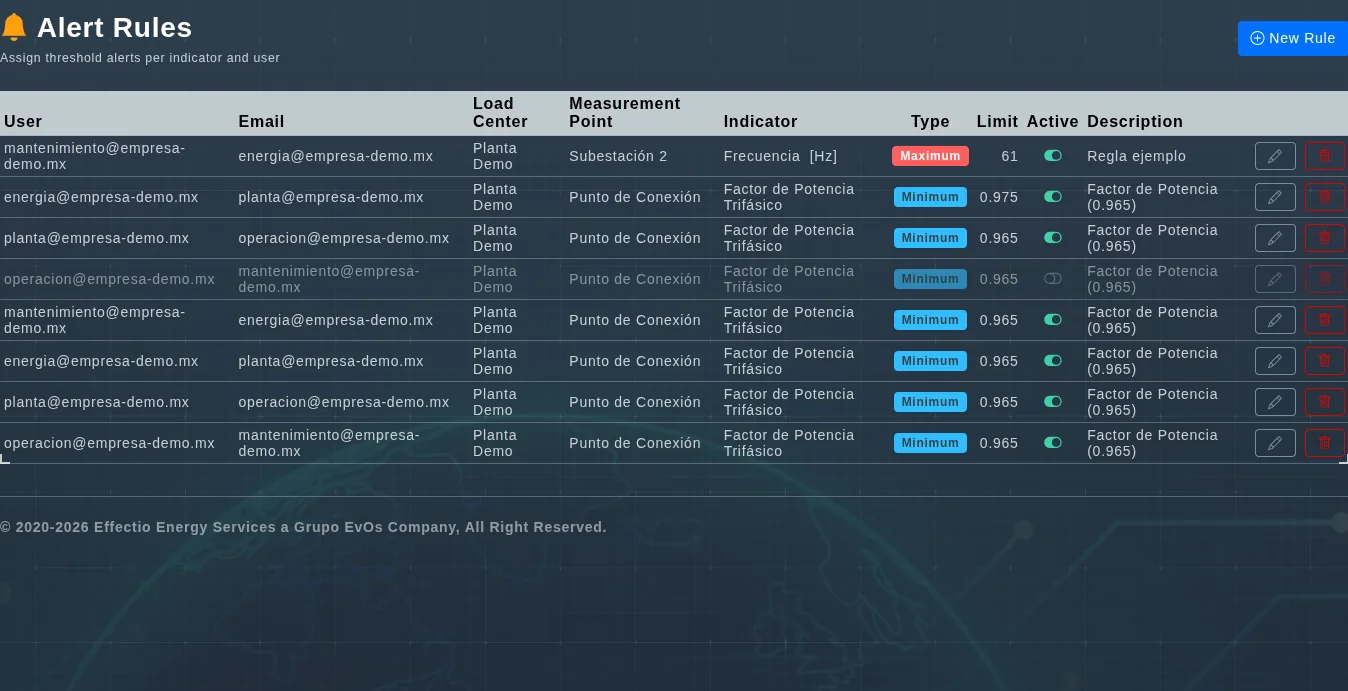
Task: Toggle Active for energia's 0.965 limit rule
Action: (1053, 361)
